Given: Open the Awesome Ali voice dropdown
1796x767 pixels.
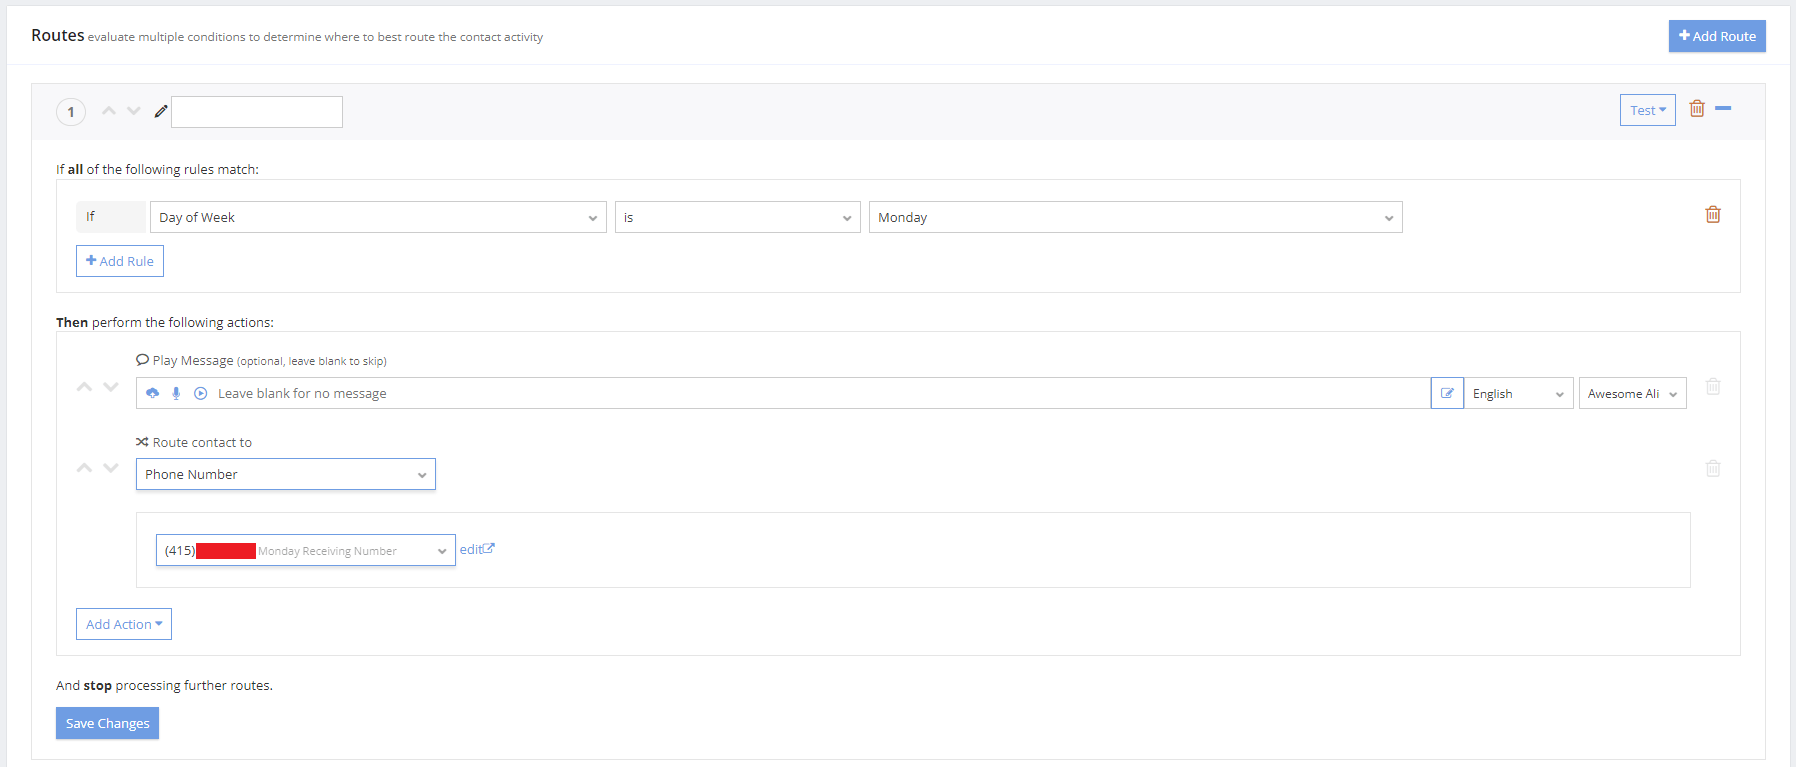Looking at the screenshot, I should click(1632, 393).
